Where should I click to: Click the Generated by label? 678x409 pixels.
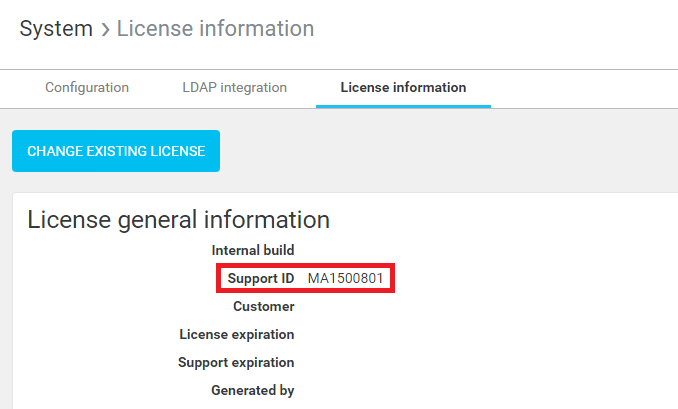(252, 390)
